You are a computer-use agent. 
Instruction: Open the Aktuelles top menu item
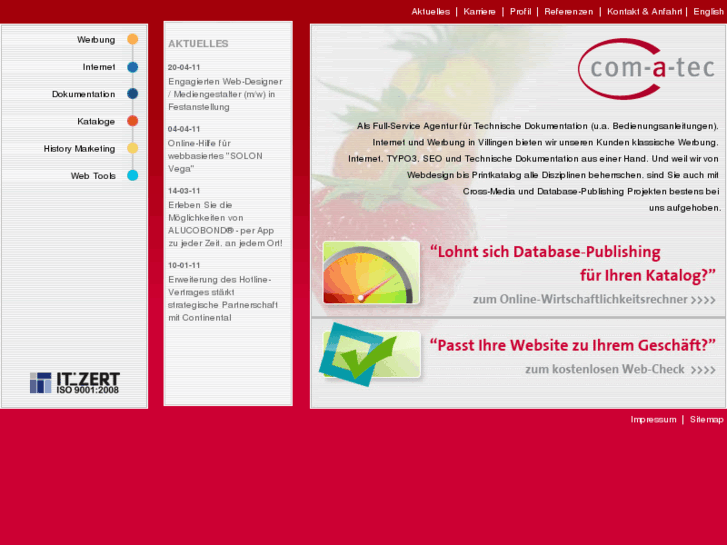pos(431,12)
